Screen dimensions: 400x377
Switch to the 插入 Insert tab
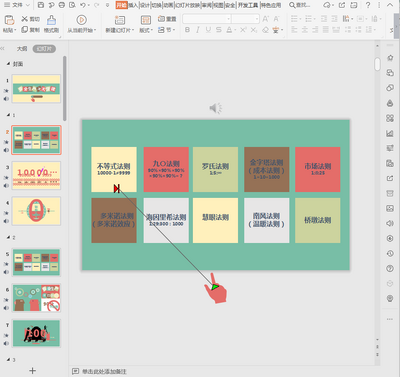[x=133, y=5]
